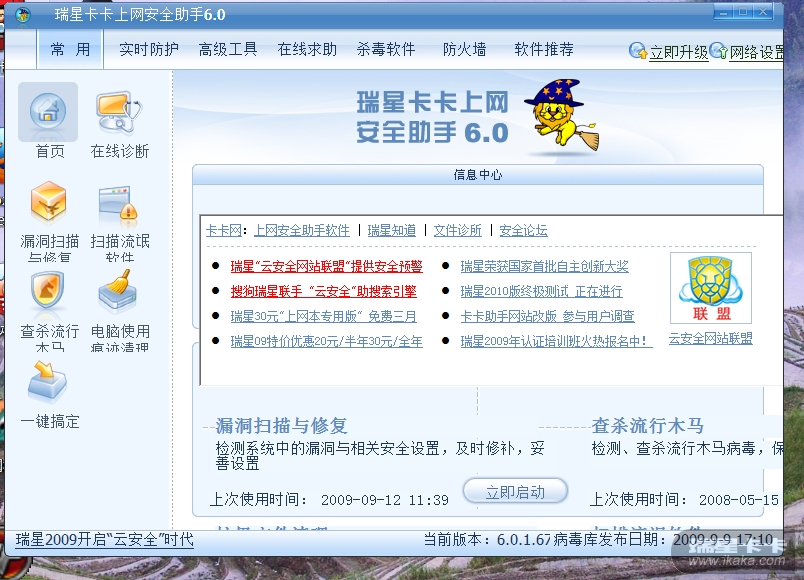Open the 软件推荐 tab
This screenshot has height=580, width=804.
pos(544,49)
